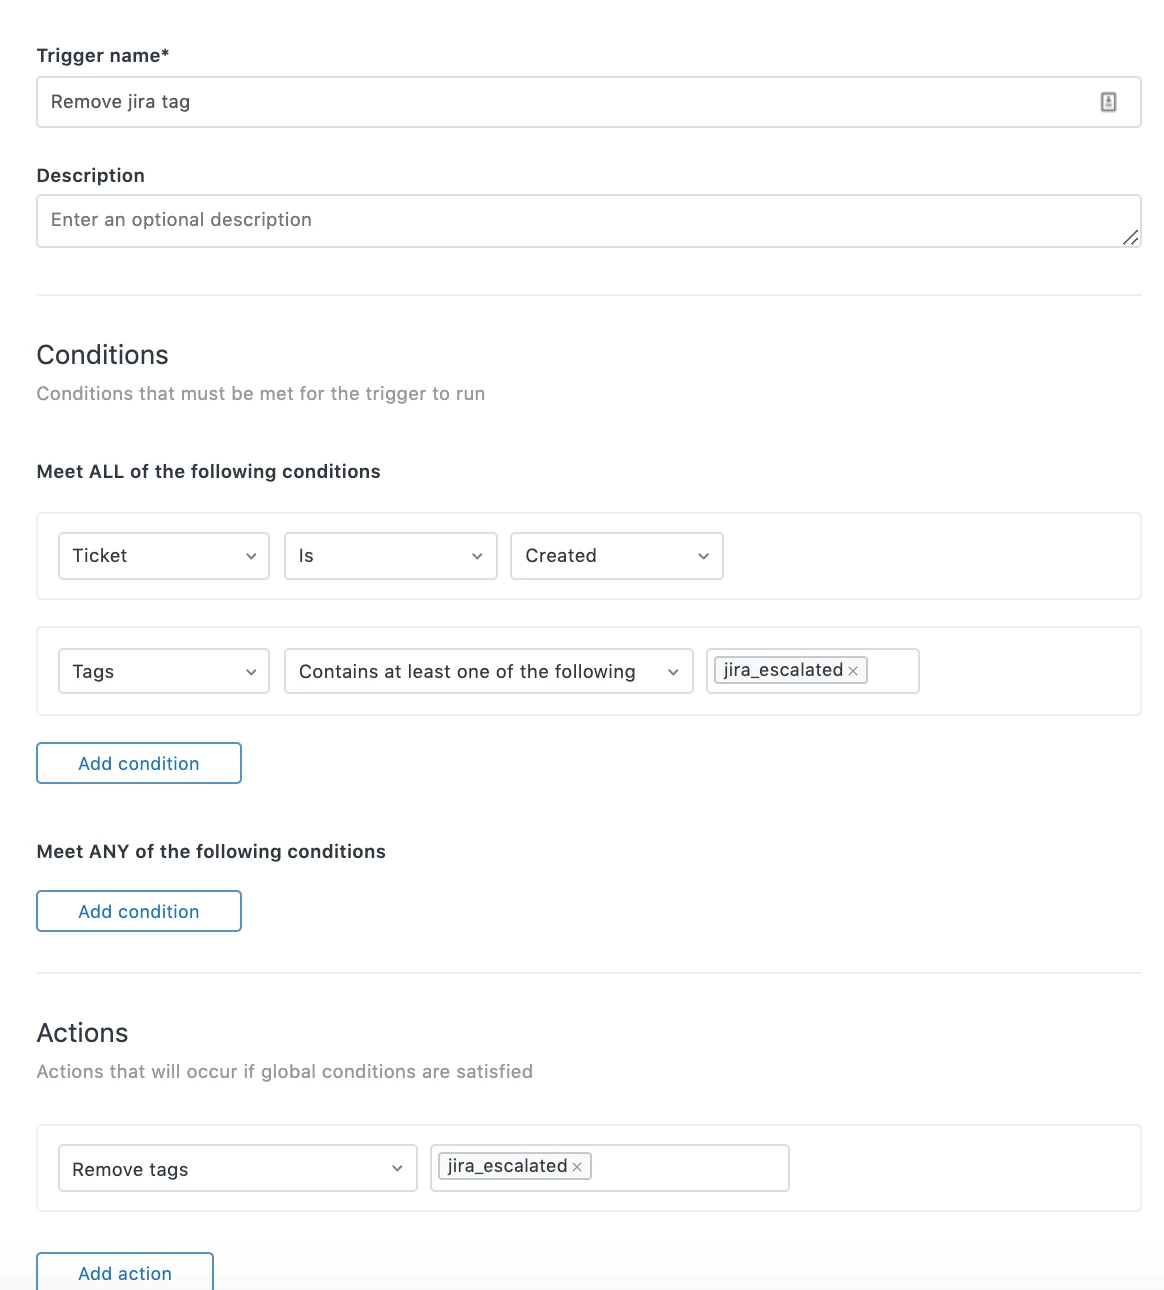Screen dimensions: 1164x1290
Task: Expand 'Contains at least one of the following' dropdown
Action: 488,672
